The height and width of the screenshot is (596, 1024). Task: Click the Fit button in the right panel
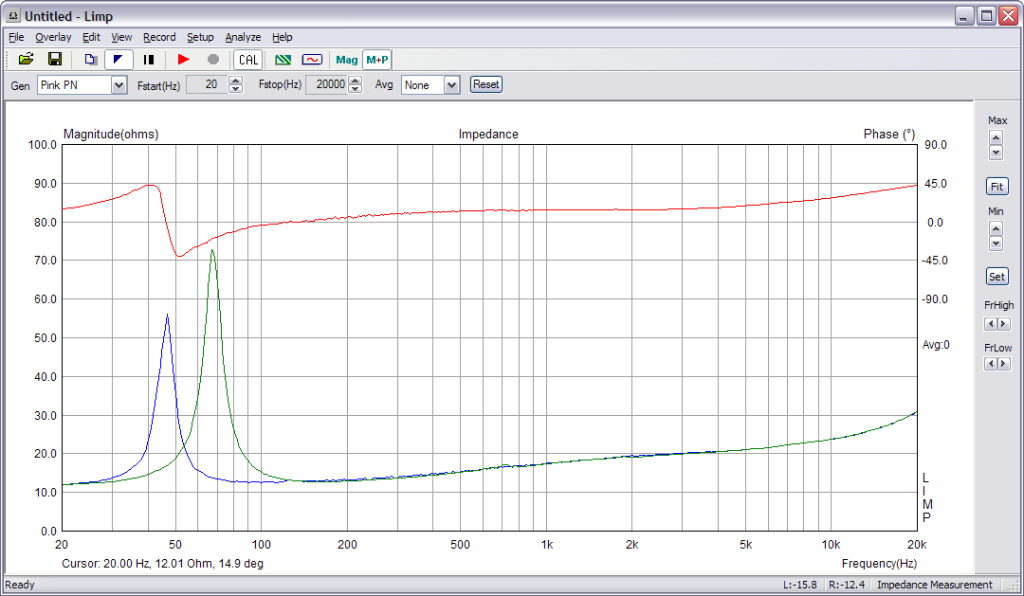(996, 187)
